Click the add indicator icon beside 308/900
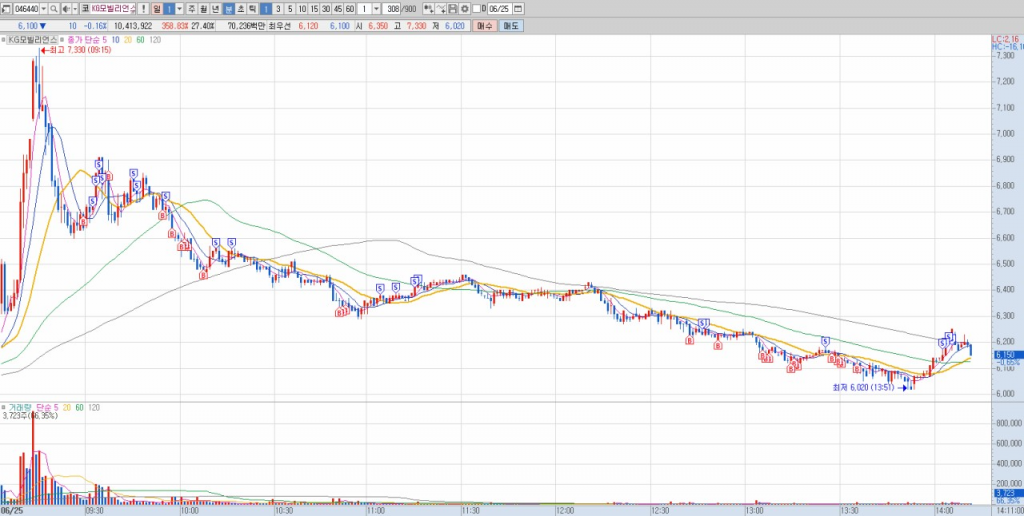Viewport: 1024px width, 516px height. tap(429, 8)
